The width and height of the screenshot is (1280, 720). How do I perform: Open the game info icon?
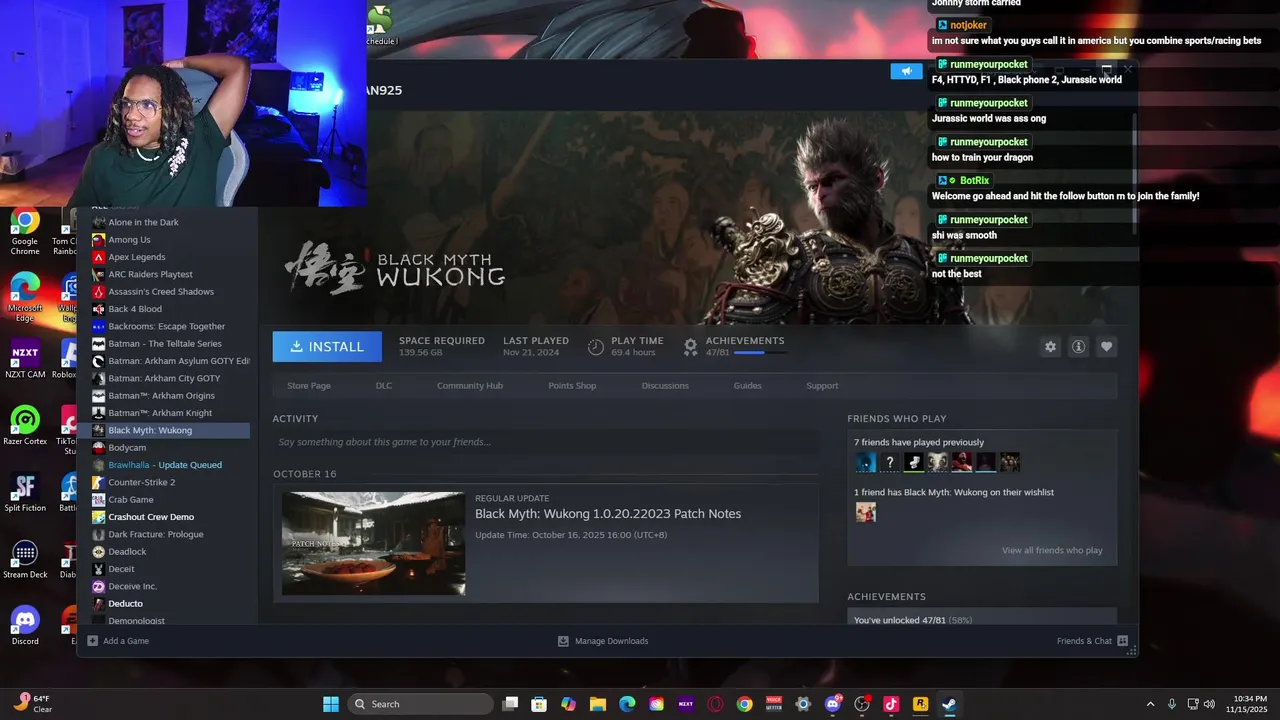[x=1078, y=347]
